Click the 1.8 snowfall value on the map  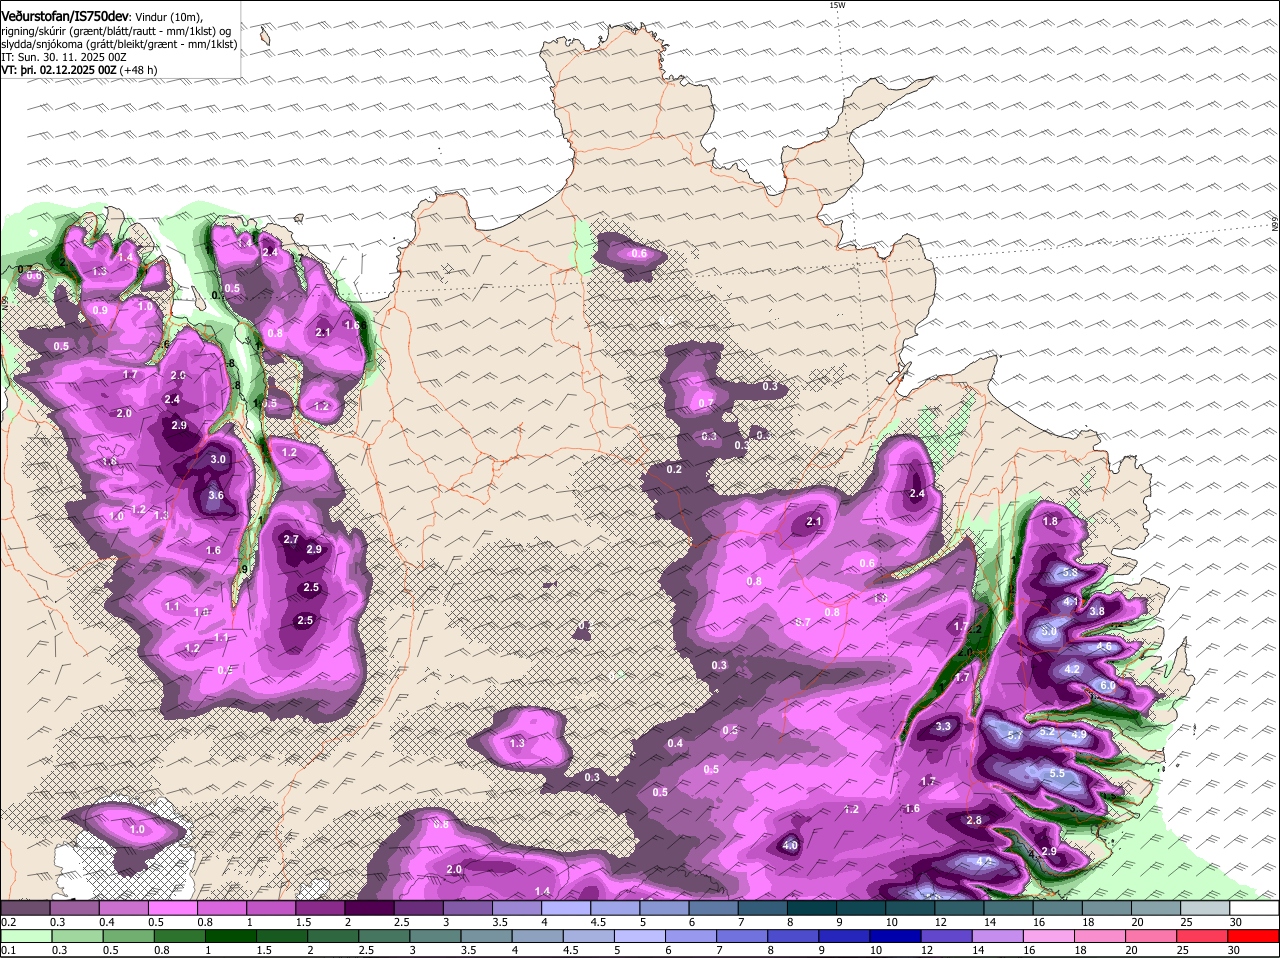pyautogui.click(x=1050, y=521)
